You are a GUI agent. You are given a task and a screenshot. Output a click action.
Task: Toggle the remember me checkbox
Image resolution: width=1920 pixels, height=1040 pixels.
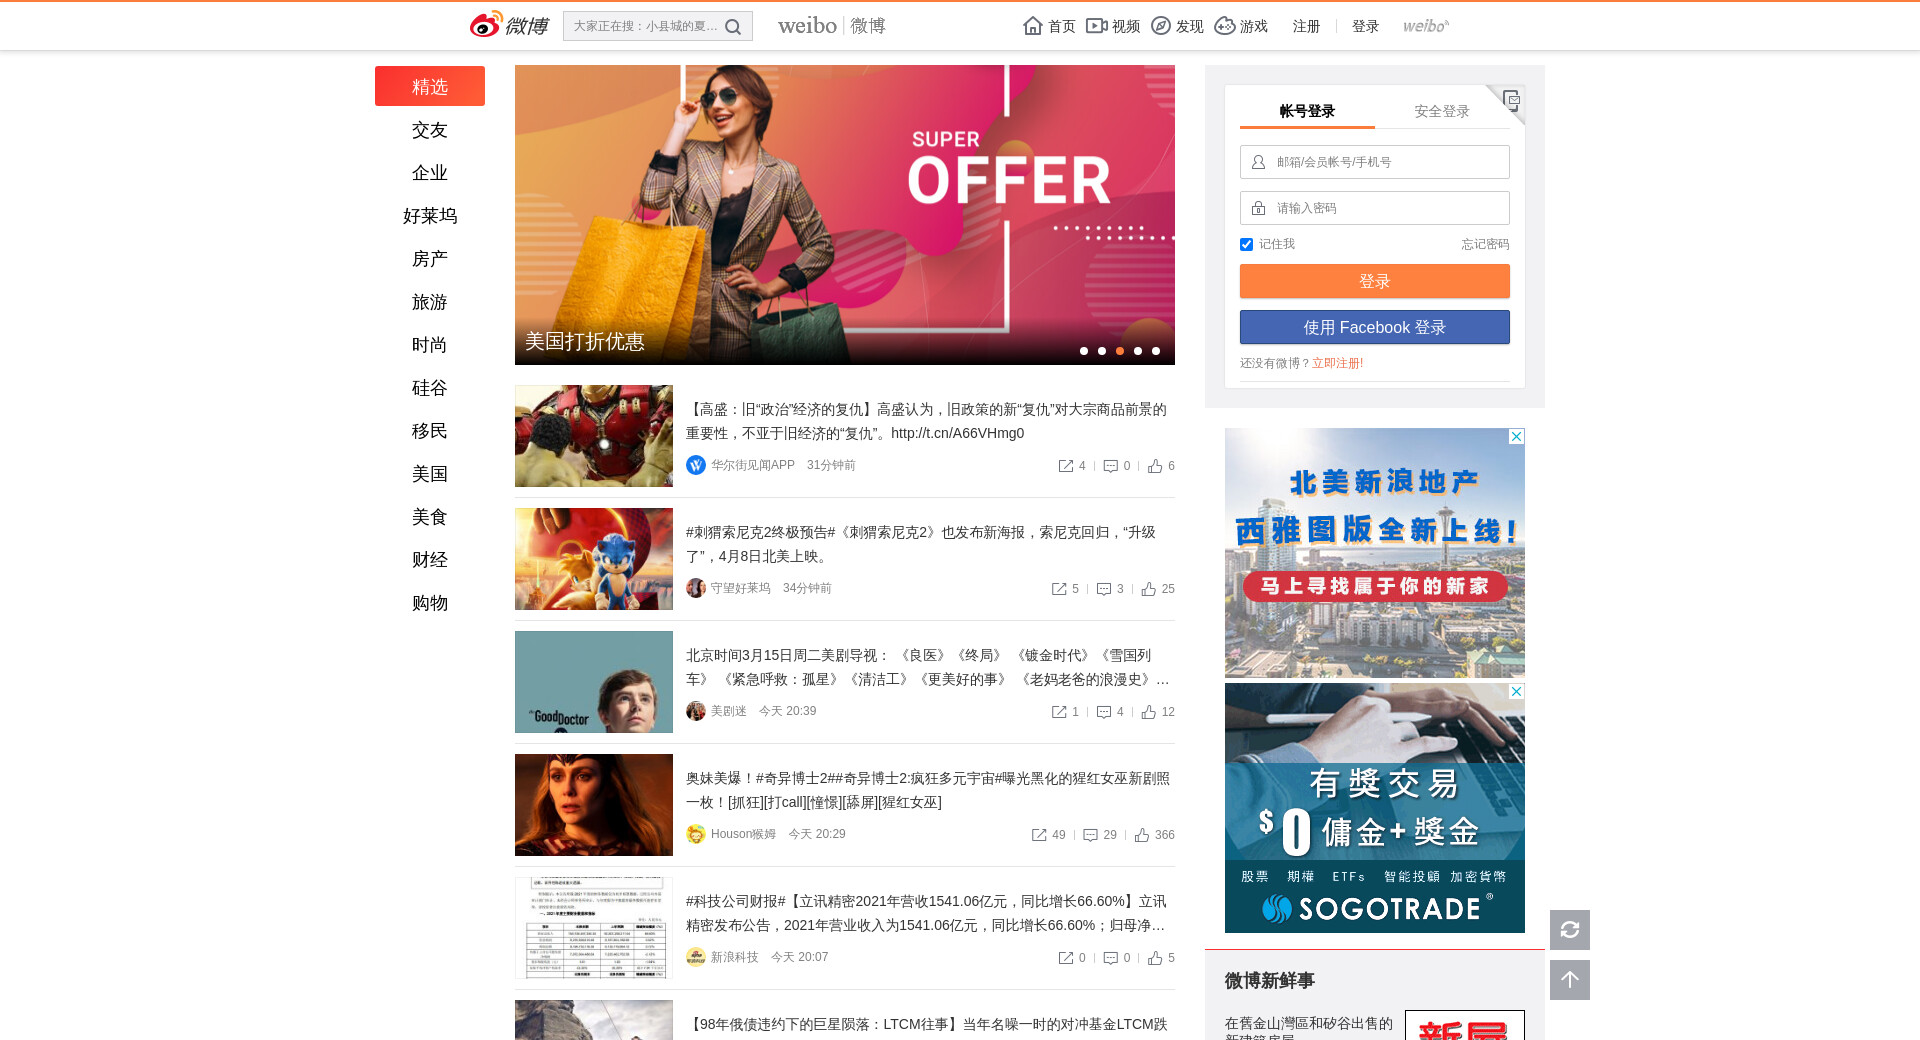1246,245
